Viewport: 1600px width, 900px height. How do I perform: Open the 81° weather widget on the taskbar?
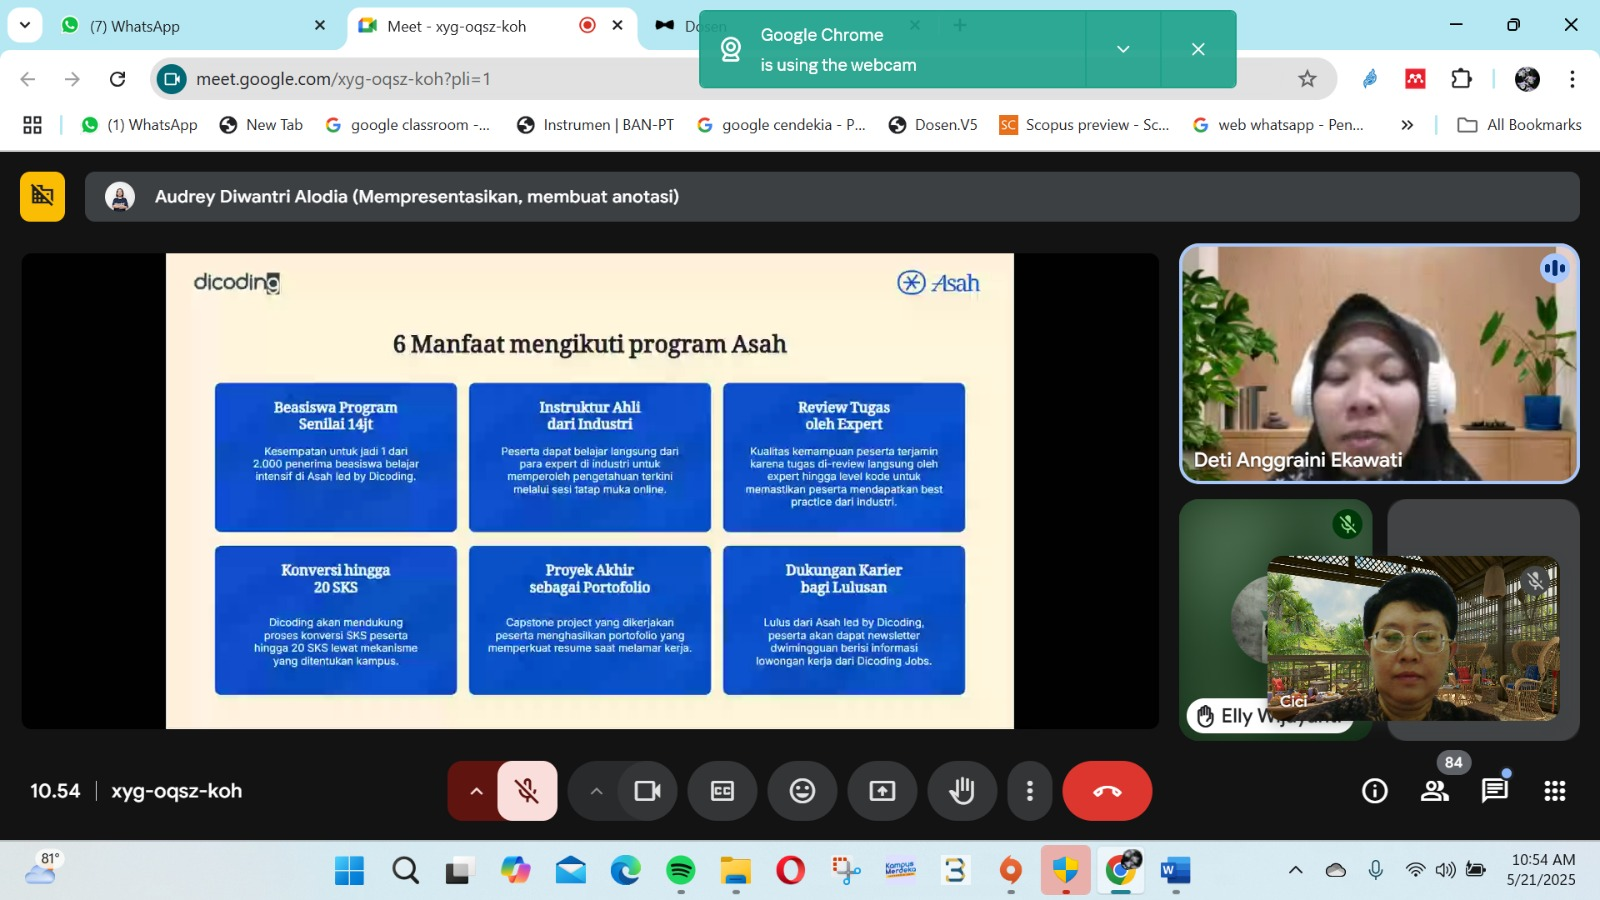(42, 870)
